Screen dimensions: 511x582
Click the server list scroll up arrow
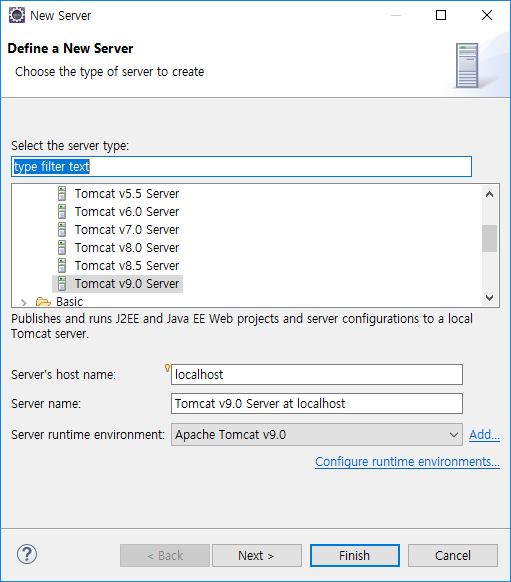489,194
